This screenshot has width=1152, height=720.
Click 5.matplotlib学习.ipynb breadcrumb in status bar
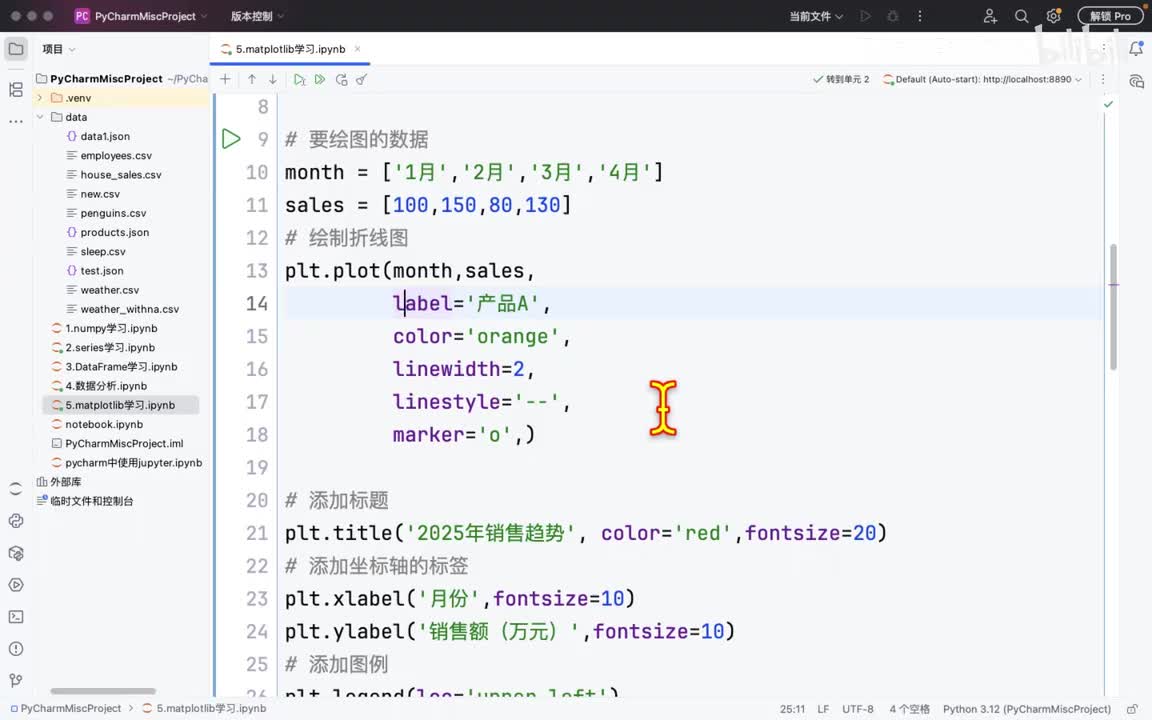click(204, 709)
